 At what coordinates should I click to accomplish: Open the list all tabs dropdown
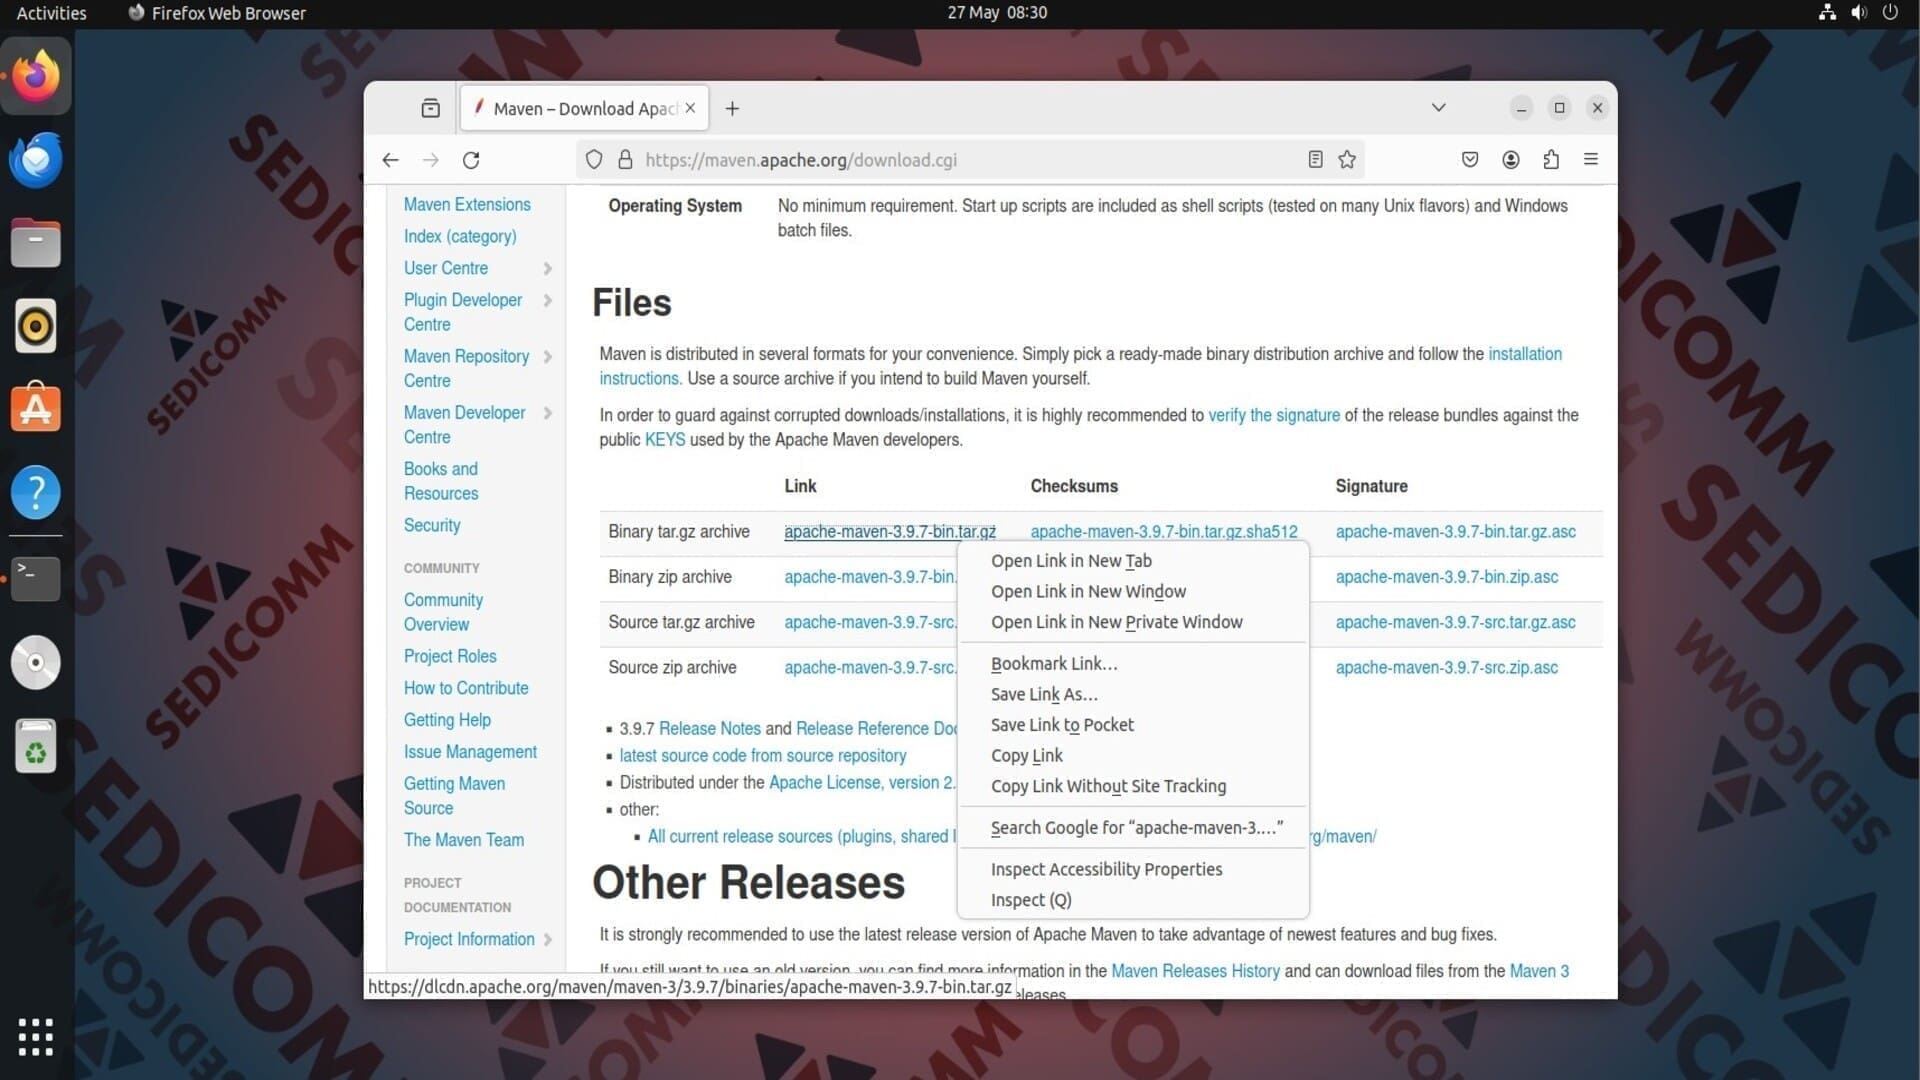1438,108
